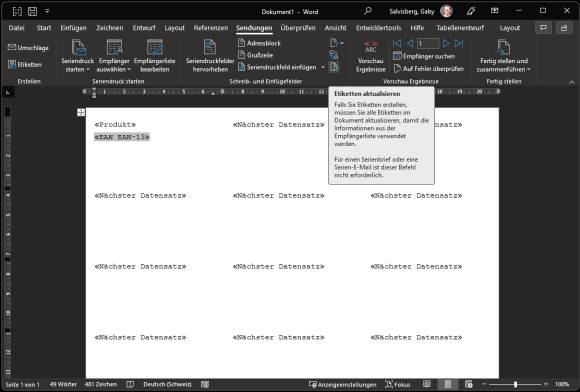Open the Quick Access Toolbar customize arrow
The image size is (580, 392).
click(47, 11)
